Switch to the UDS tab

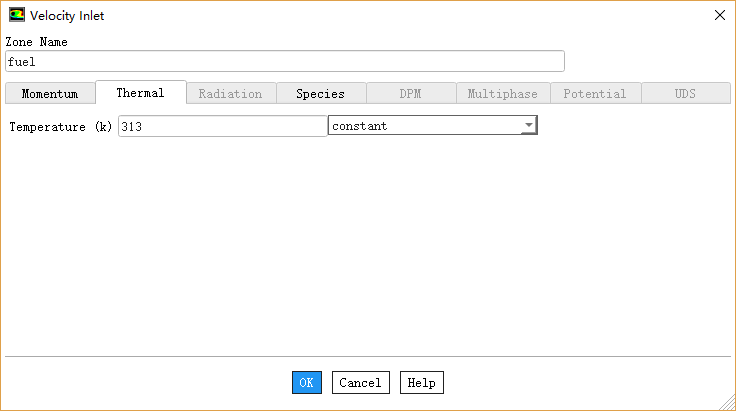click(685, 94)
